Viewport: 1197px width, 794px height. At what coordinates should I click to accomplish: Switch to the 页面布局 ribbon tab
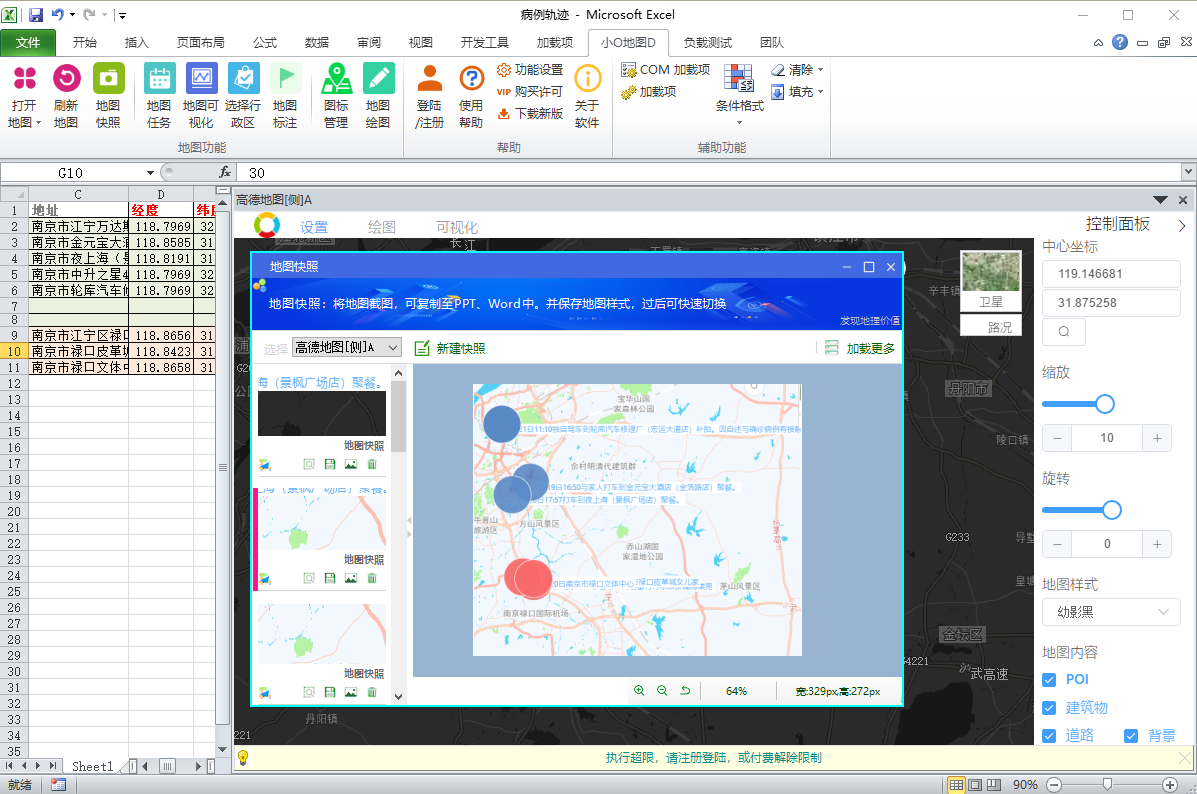[201, 43]
